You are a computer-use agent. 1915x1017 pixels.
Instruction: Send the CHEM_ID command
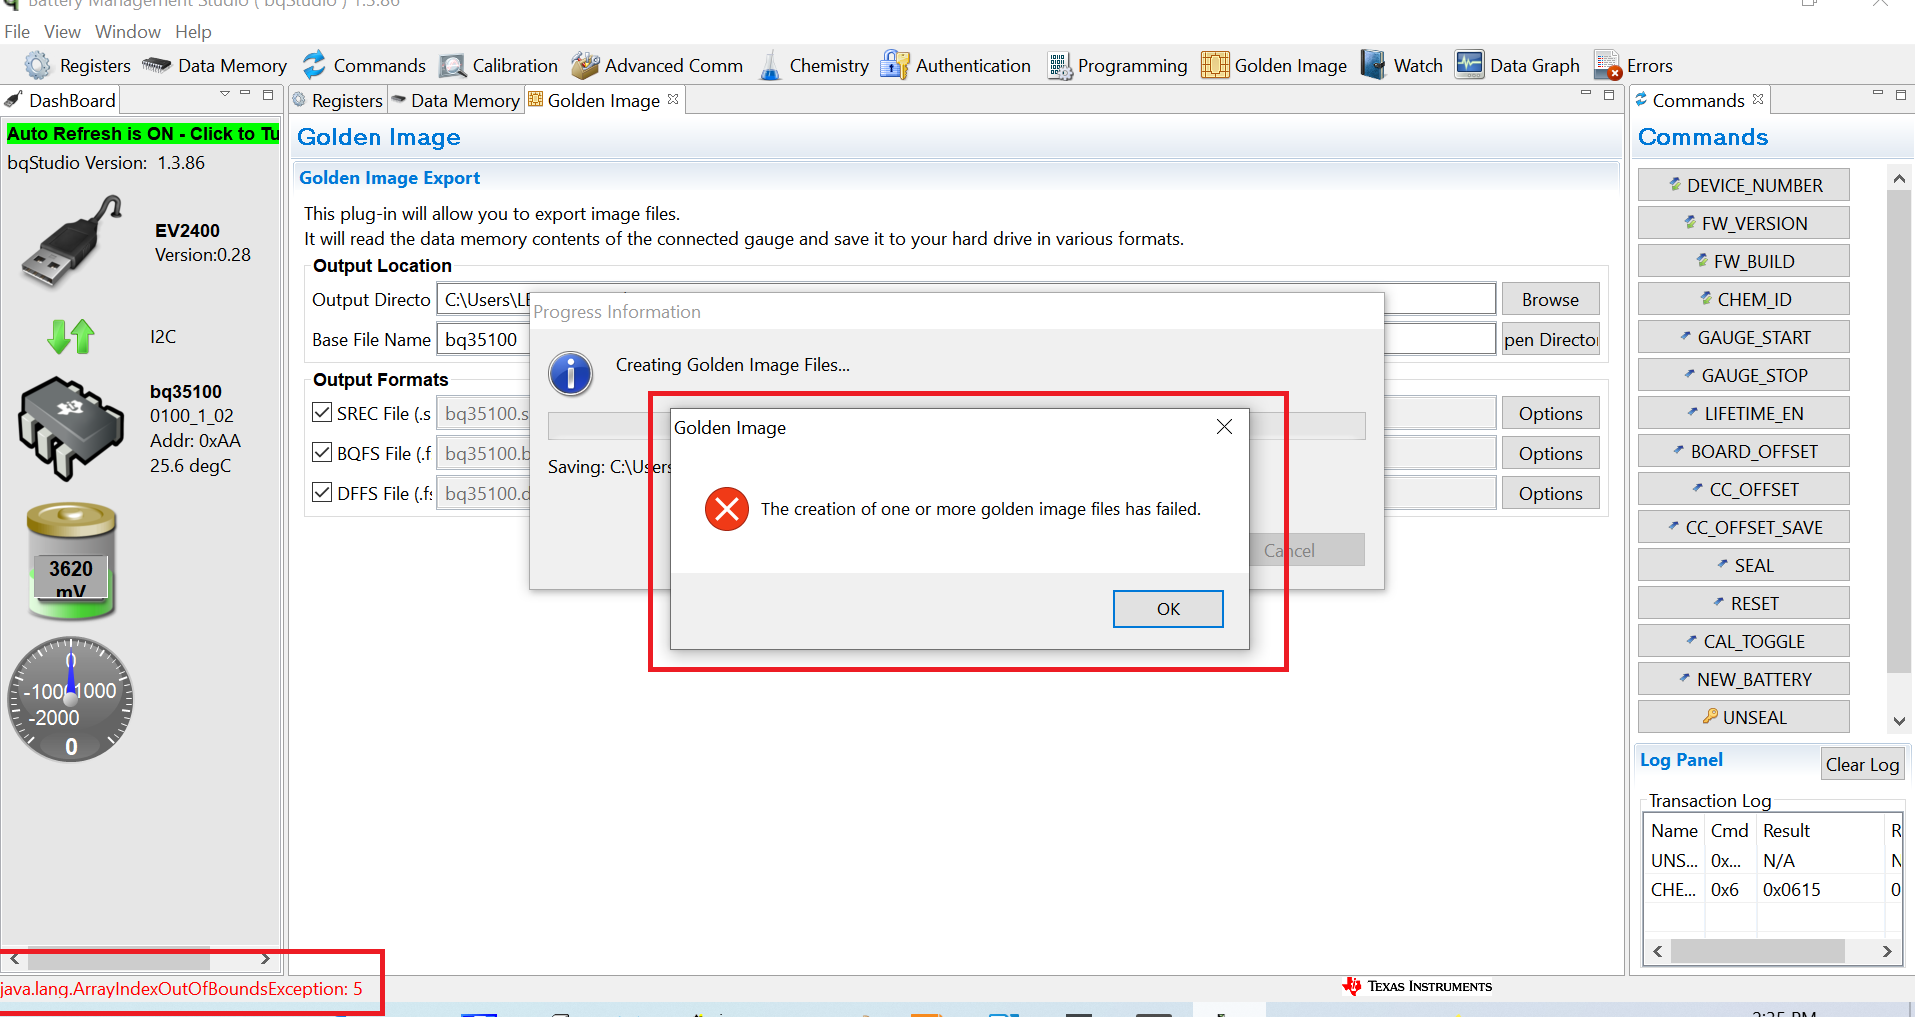[1743, 299]
